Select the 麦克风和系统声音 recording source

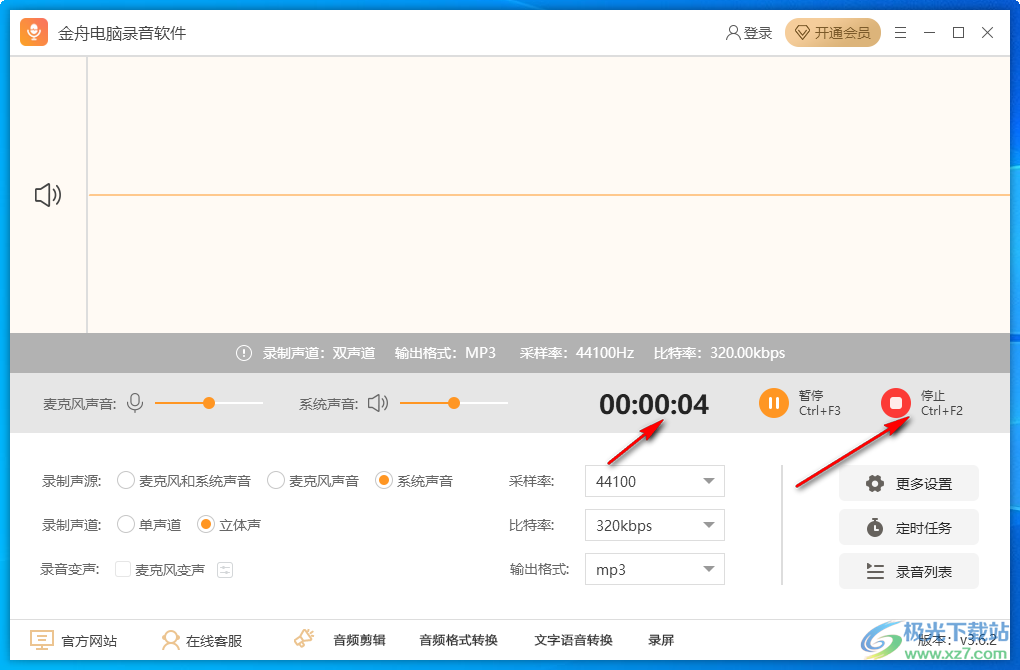click(126, 480)
